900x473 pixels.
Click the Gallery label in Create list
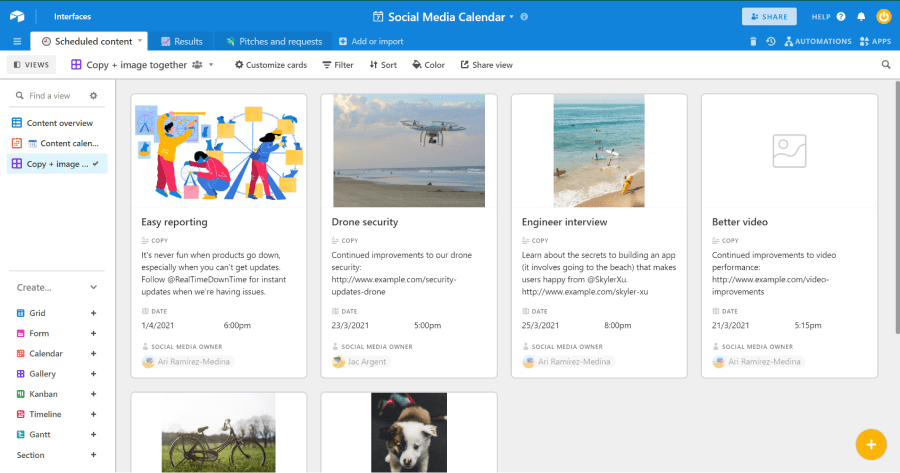[x=42, y=374]
